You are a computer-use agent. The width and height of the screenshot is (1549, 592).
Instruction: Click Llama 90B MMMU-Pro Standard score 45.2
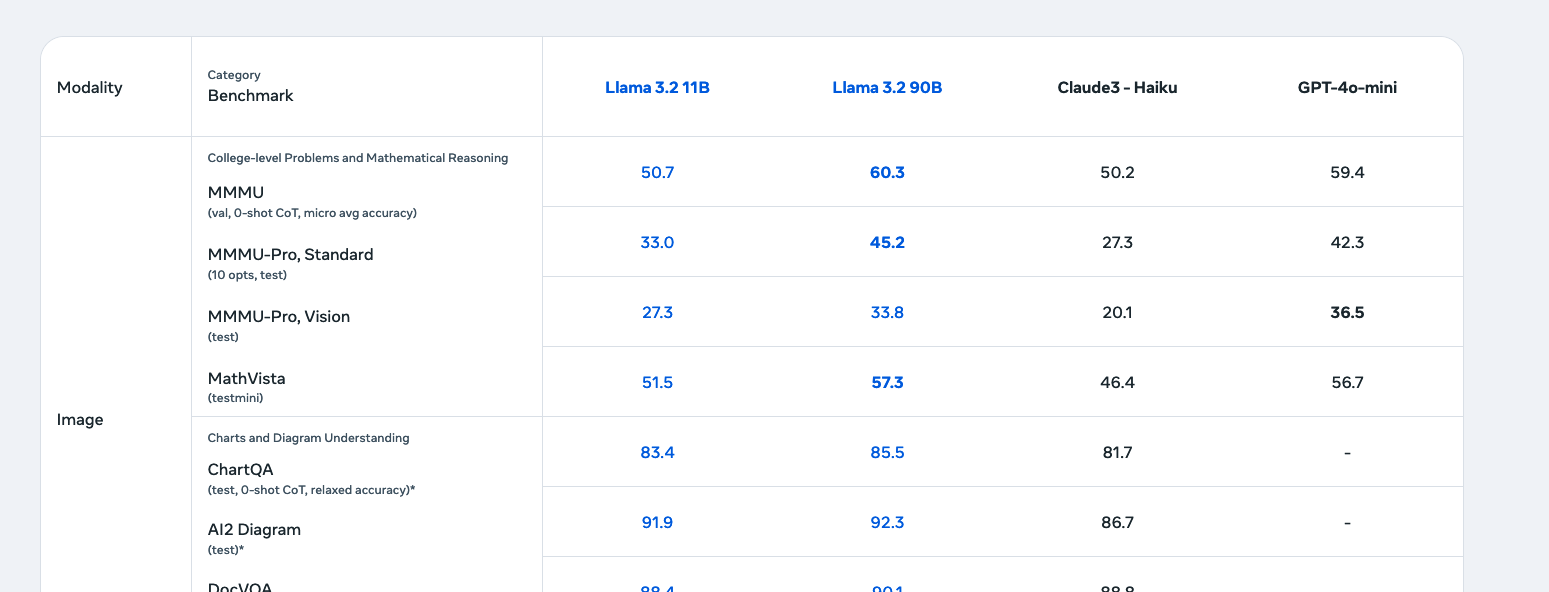(x=887, y=242)
